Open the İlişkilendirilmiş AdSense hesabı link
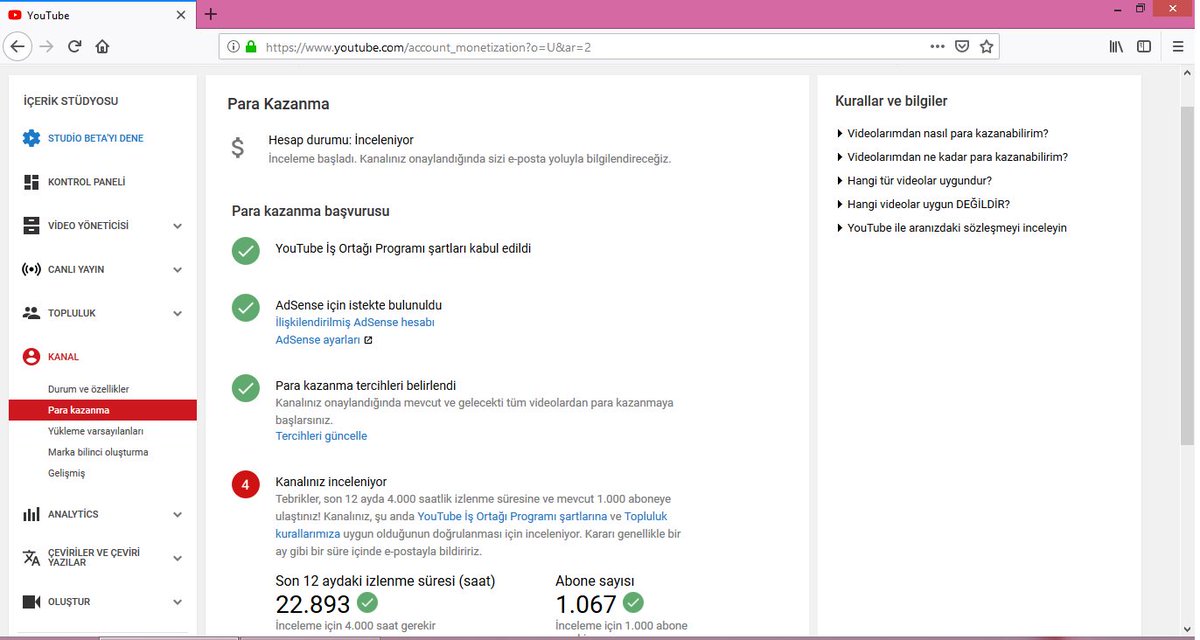 (x=355, y=323)
